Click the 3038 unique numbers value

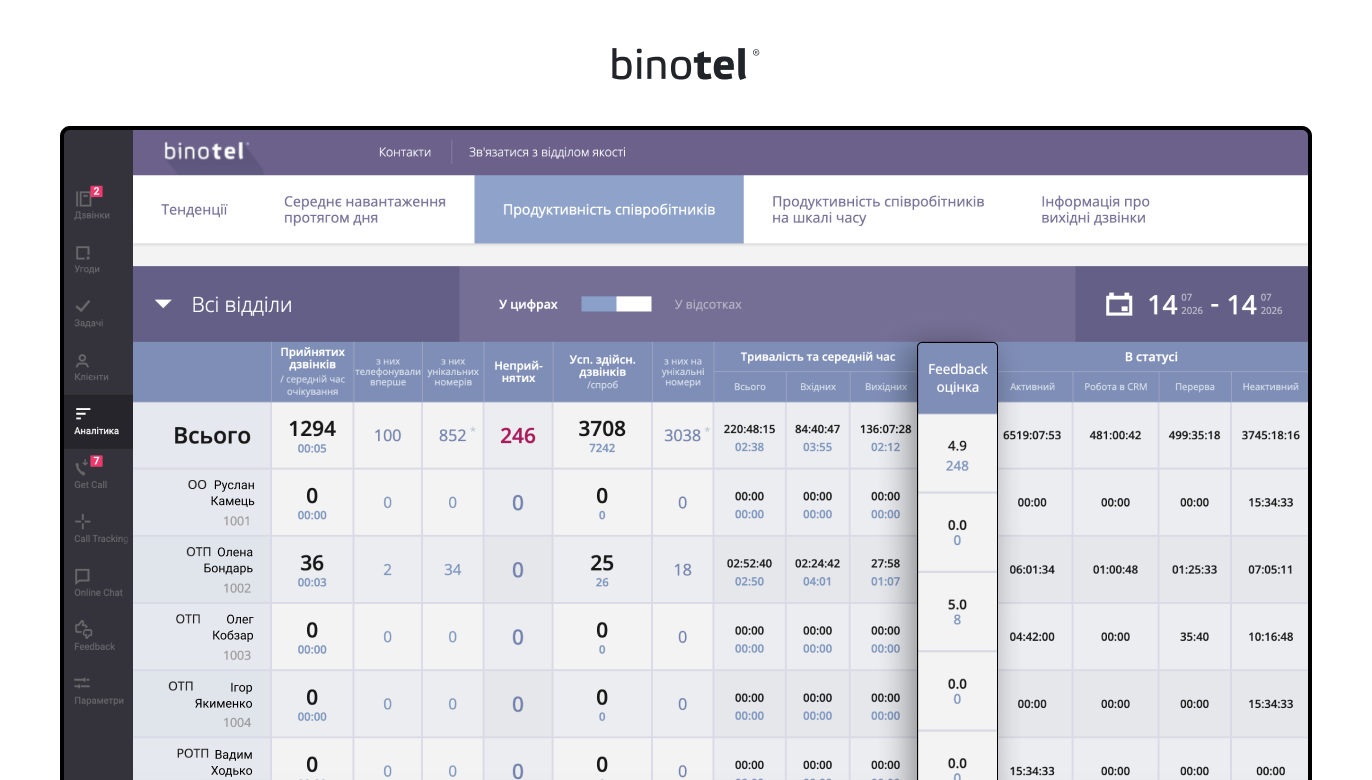coord(682,436)
